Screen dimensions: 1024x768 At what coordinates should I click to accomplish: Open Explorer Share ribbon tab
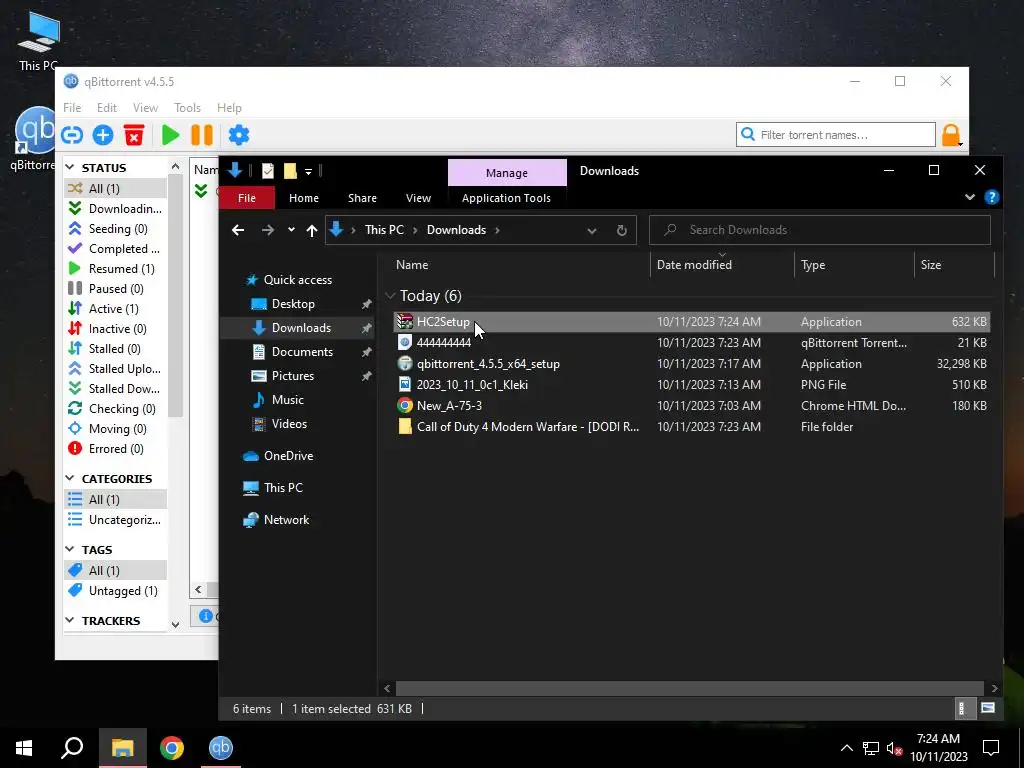[x=362, y=198]
